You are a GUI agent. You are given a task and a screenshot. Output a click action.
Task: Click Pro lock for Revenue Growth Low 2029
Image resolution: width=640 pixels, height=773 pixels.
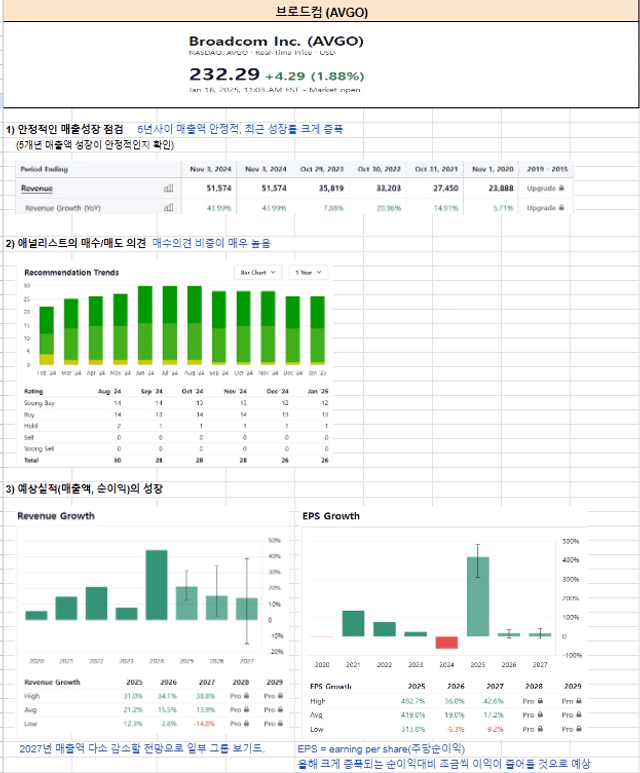273,723
